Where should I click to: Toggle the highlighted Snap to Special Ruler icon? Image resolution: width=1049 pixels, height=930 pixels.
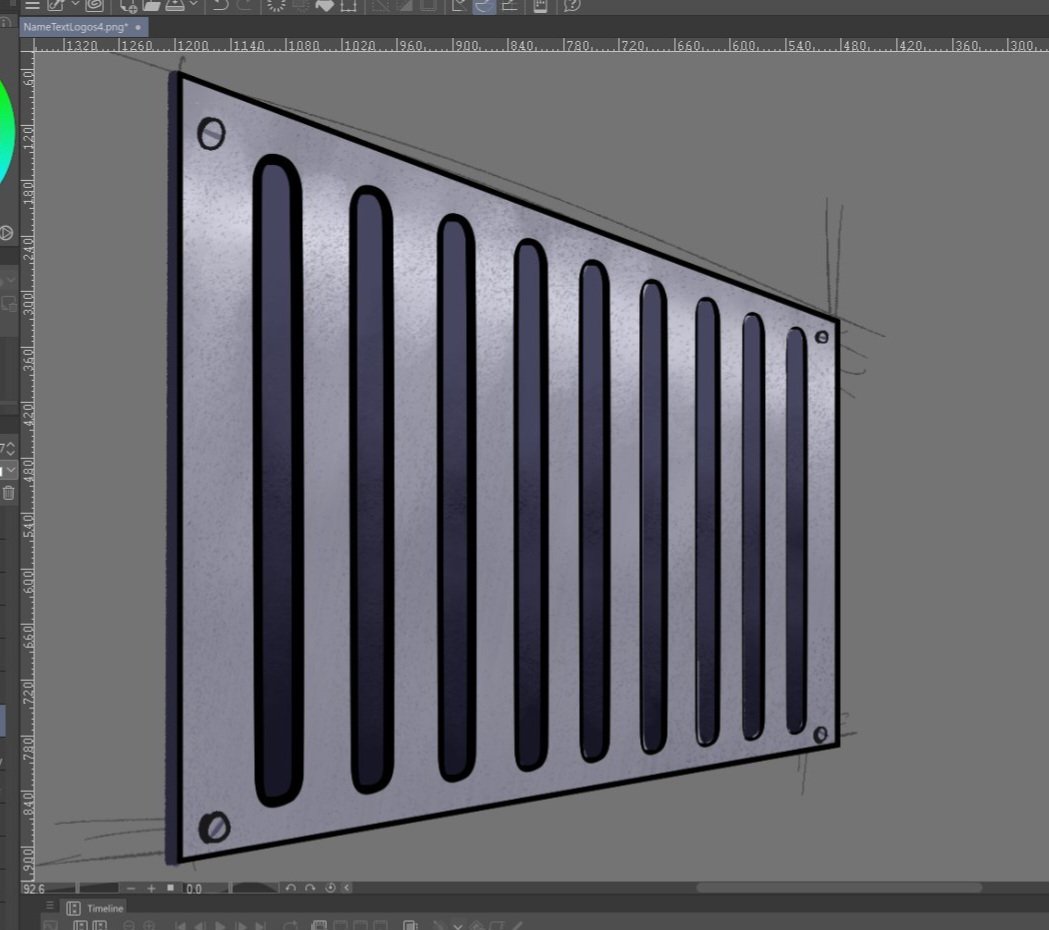[x=484, y=5]
